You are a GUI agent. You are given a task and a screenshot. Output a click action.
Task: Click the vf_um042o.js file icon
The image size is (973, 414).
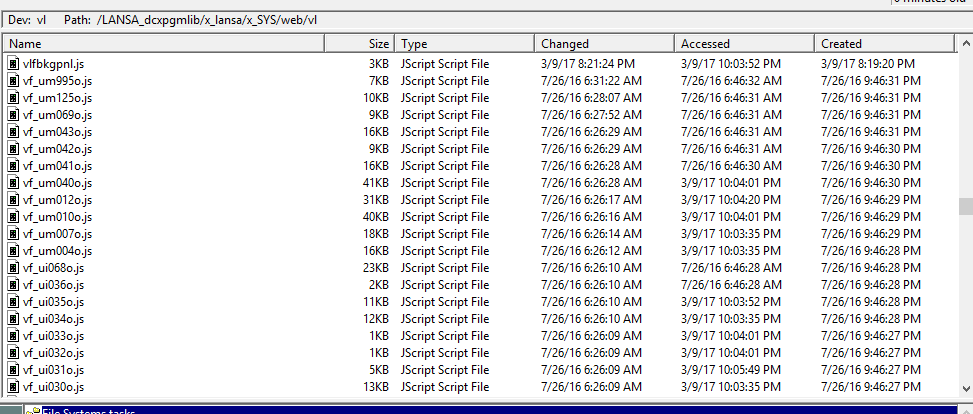(x=13, y=149)
